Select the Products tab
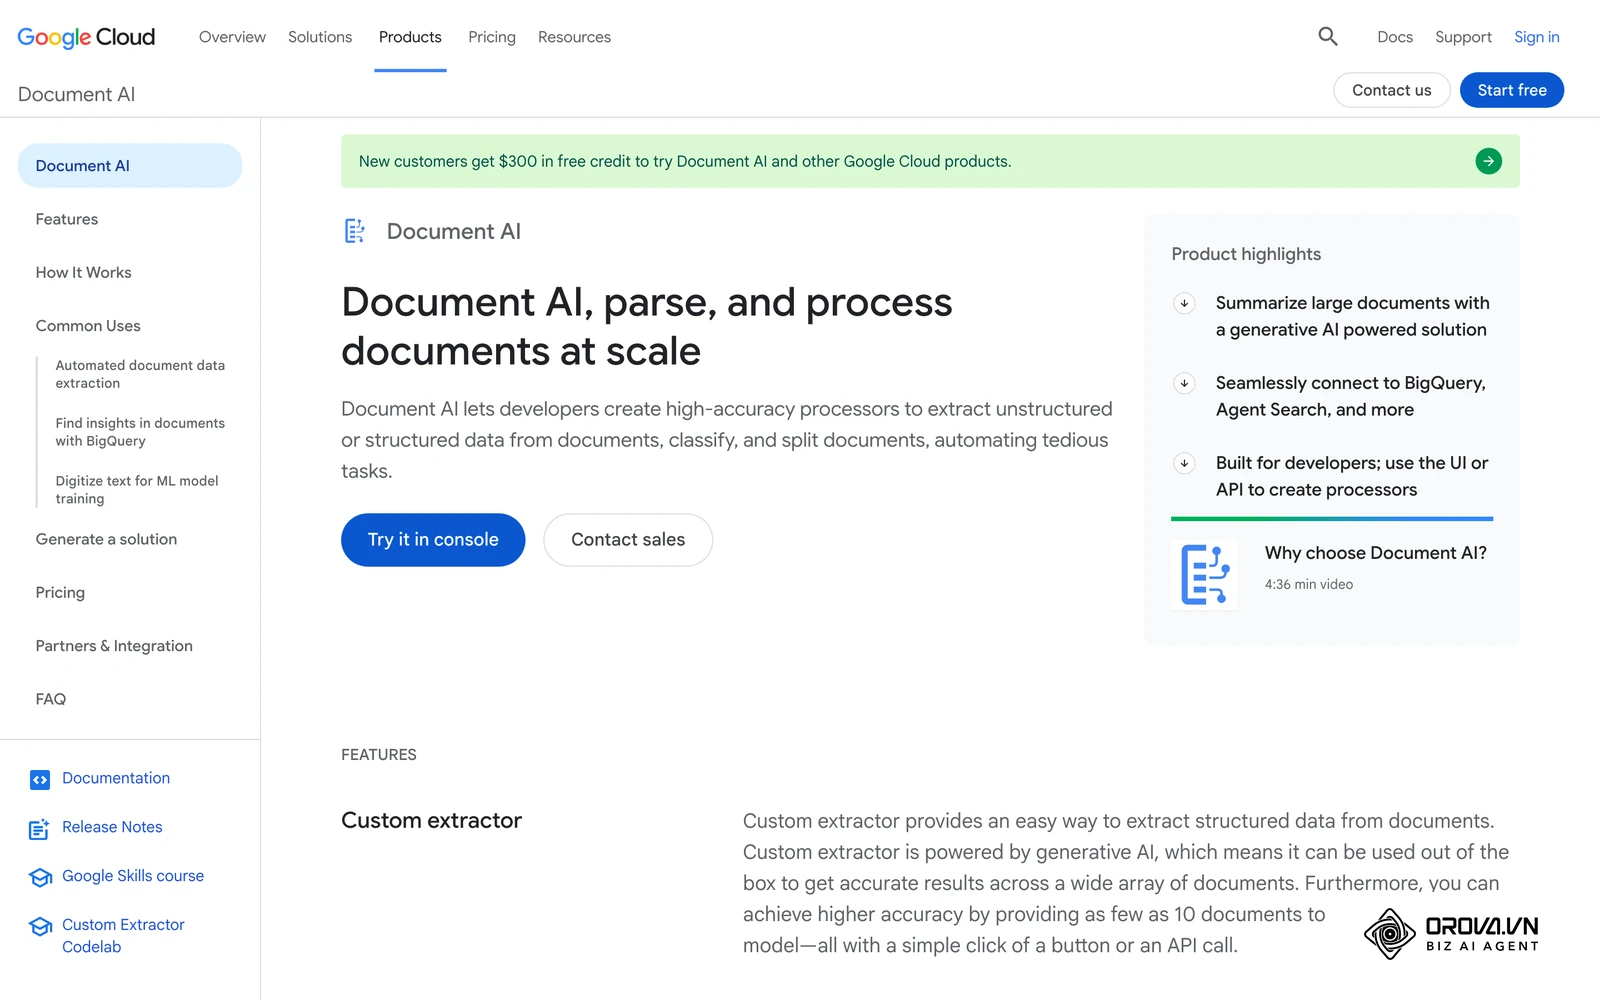The width and height of the screenshot is (1600, 1000). click(410, 37)
